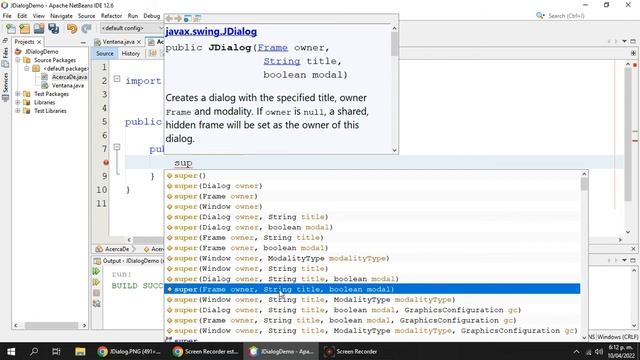
Task: Switch to Screen Recorder taskbar app
Action: click(351, 351)
